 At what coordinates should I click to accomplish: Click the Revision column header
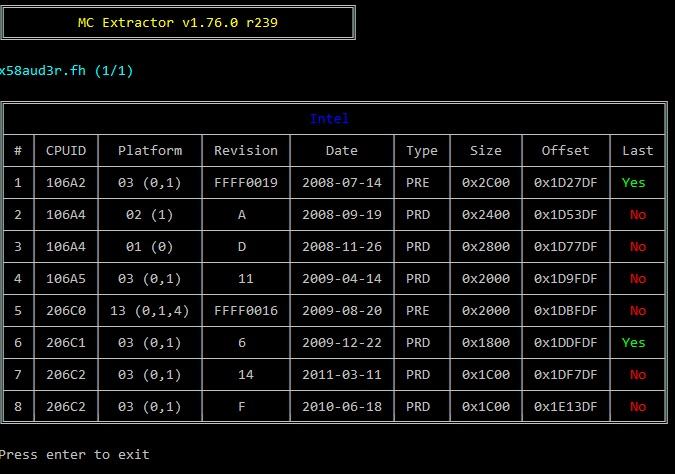(x=246, y=151)
